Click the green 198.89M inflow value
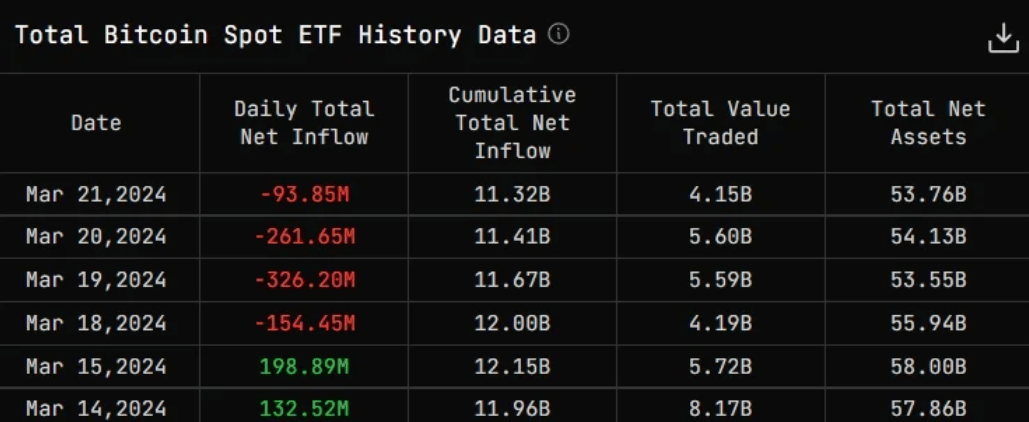The image size is (1029, 422). (x=304, y=366)
